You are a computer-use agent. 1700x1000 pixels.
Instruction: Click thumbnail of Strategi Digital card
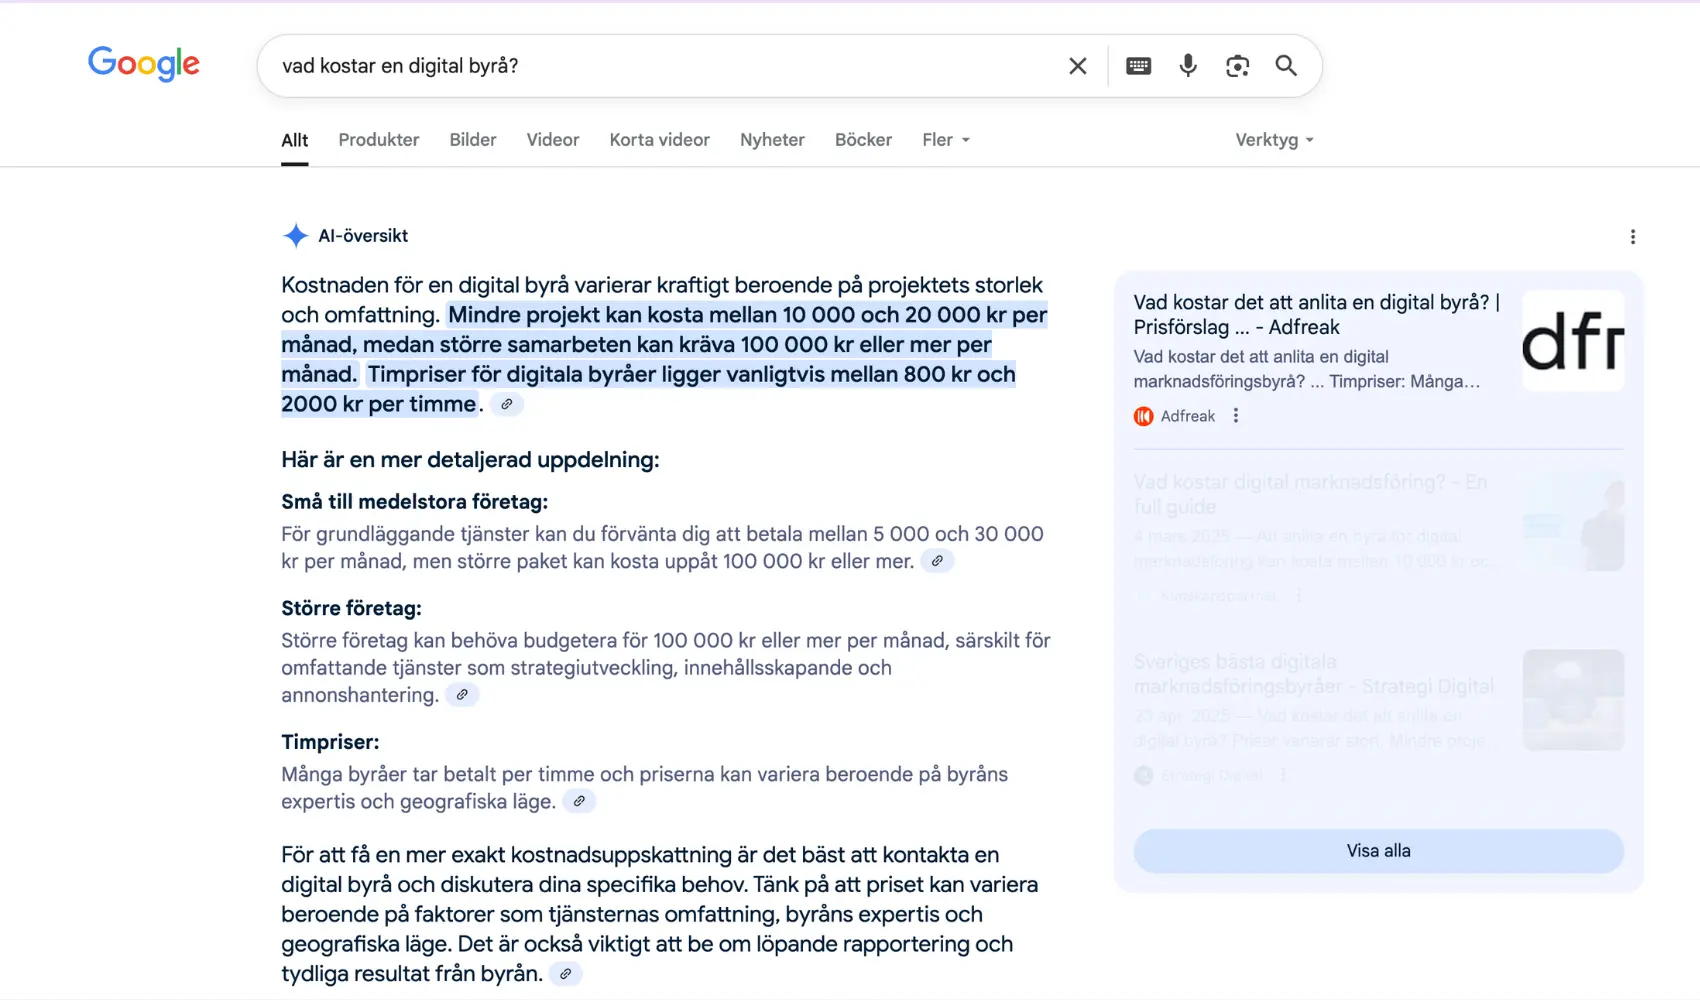(1573, 700)
